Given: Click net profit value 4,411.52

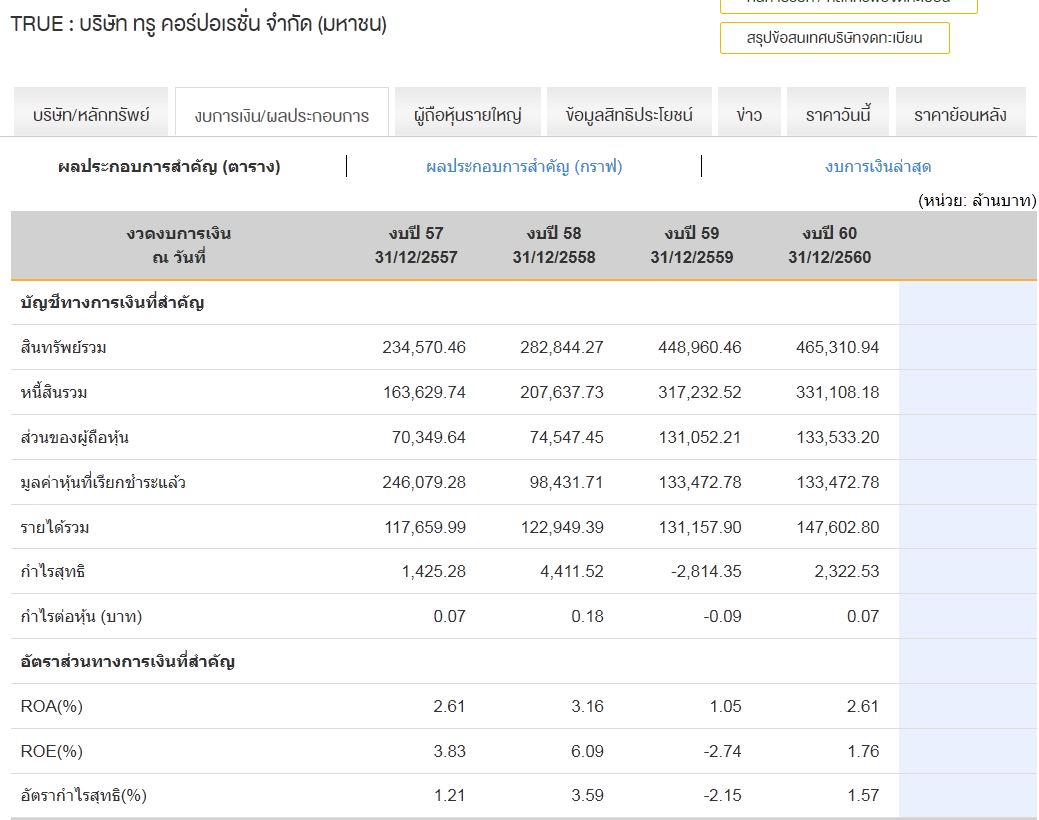Looking at the screenshot, I should tap(572, 571).
